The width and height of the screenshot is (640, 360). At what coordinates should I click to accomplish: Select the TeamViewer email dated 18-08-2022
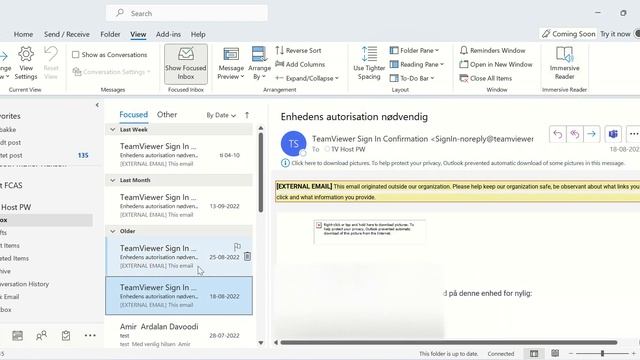(x=179, y=296)
